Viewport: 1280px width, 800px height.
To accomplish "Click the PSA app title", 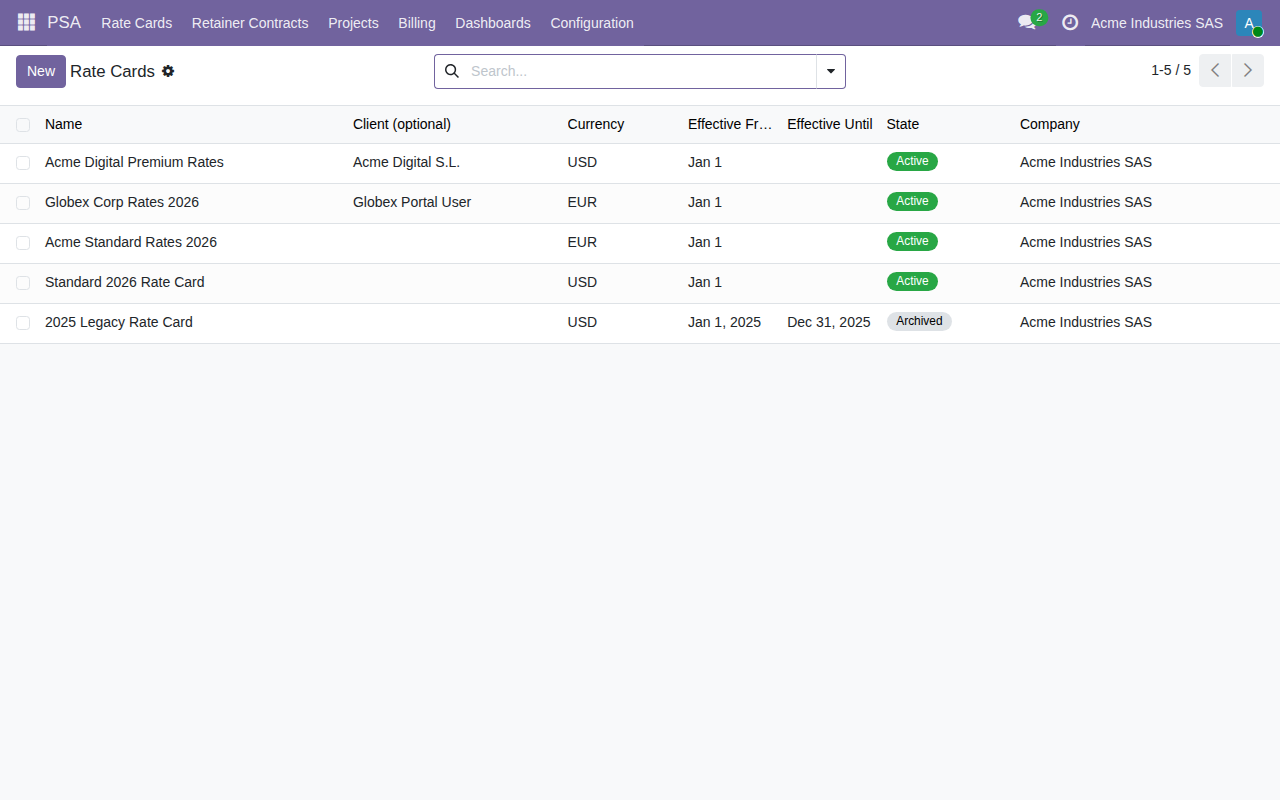I will pyautogui.click(x=64, y=22).
